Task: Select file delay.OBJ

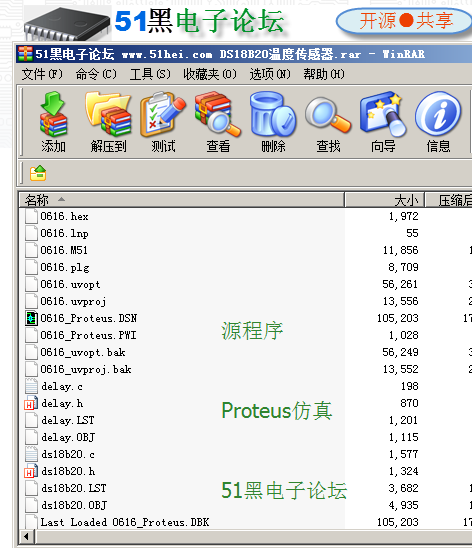Action: click(68, 437)
